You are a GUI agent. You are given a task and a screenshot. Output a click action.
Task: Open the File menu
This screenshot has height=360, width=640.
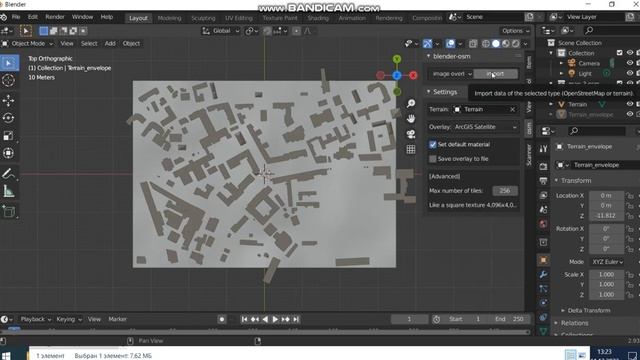[16, 17]
